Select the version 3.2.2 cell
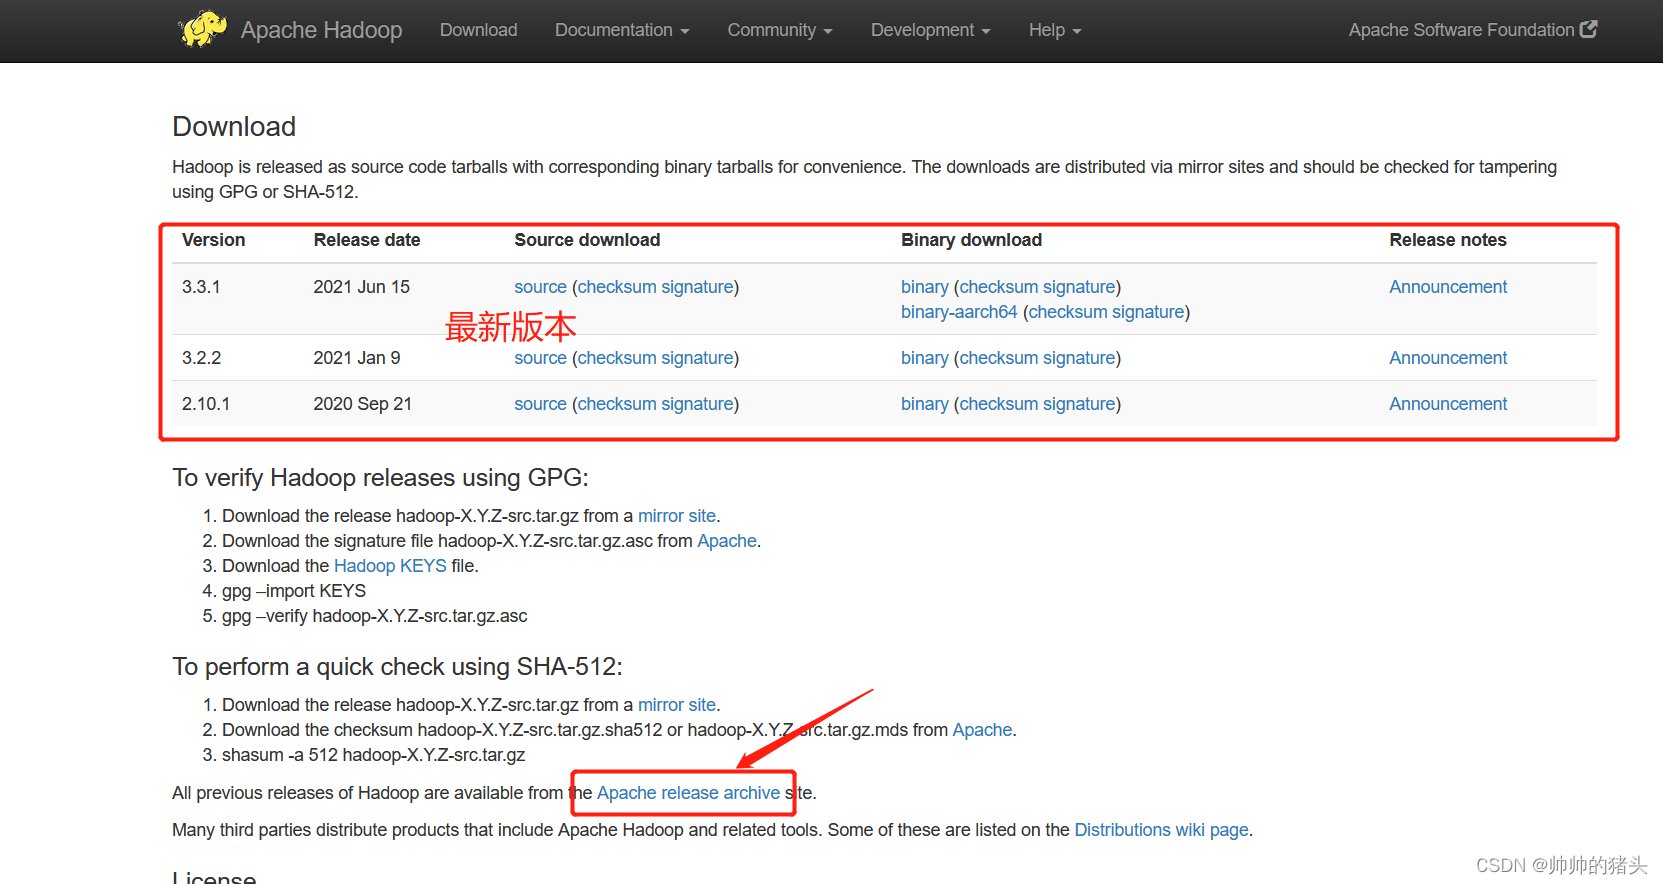Viewport: 1663px width, 884px height. [x=201, y=358]
